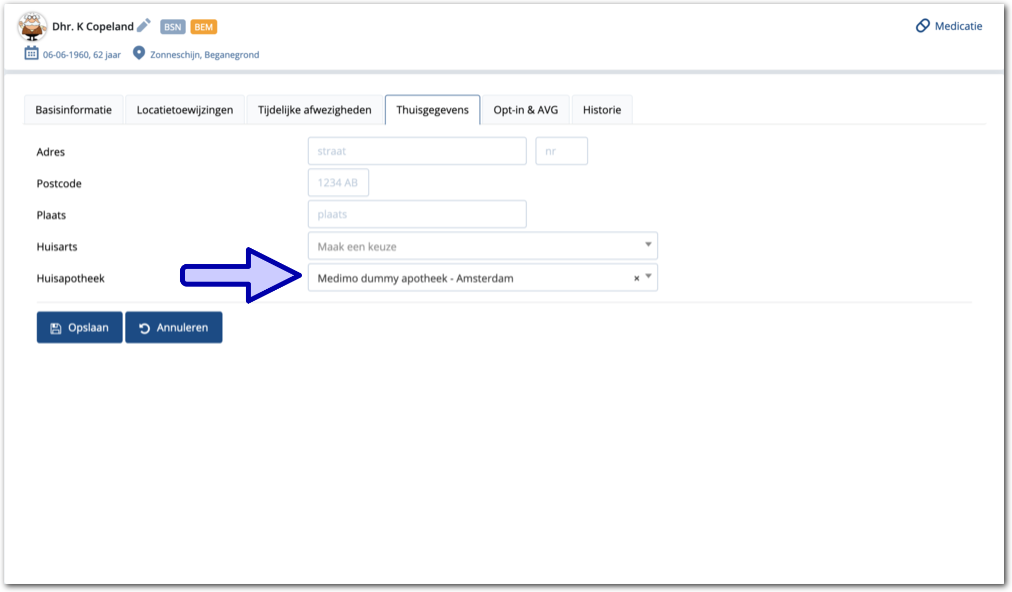Clear Huisapotheek selection with the x icon
This screenshot has height=592, width=1012.
click(x=636, y=279)
